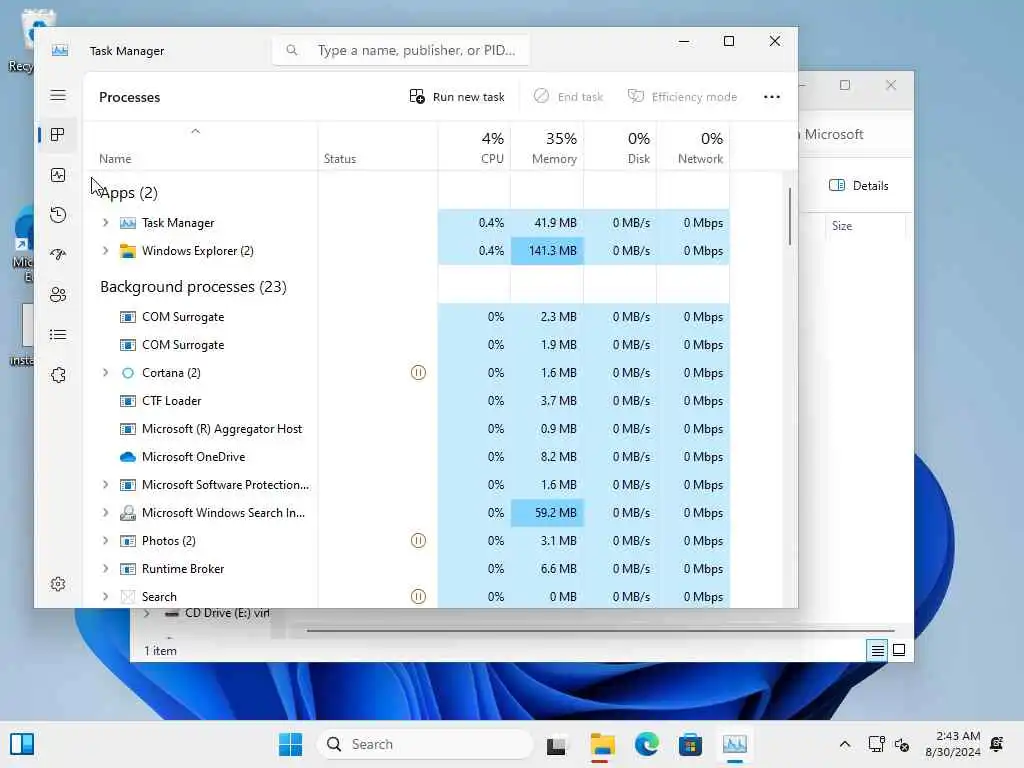The height and width of the screenshot is (768, 1024).
Task: Click the processes list vertical scrollbar
Action: point(790,216)
